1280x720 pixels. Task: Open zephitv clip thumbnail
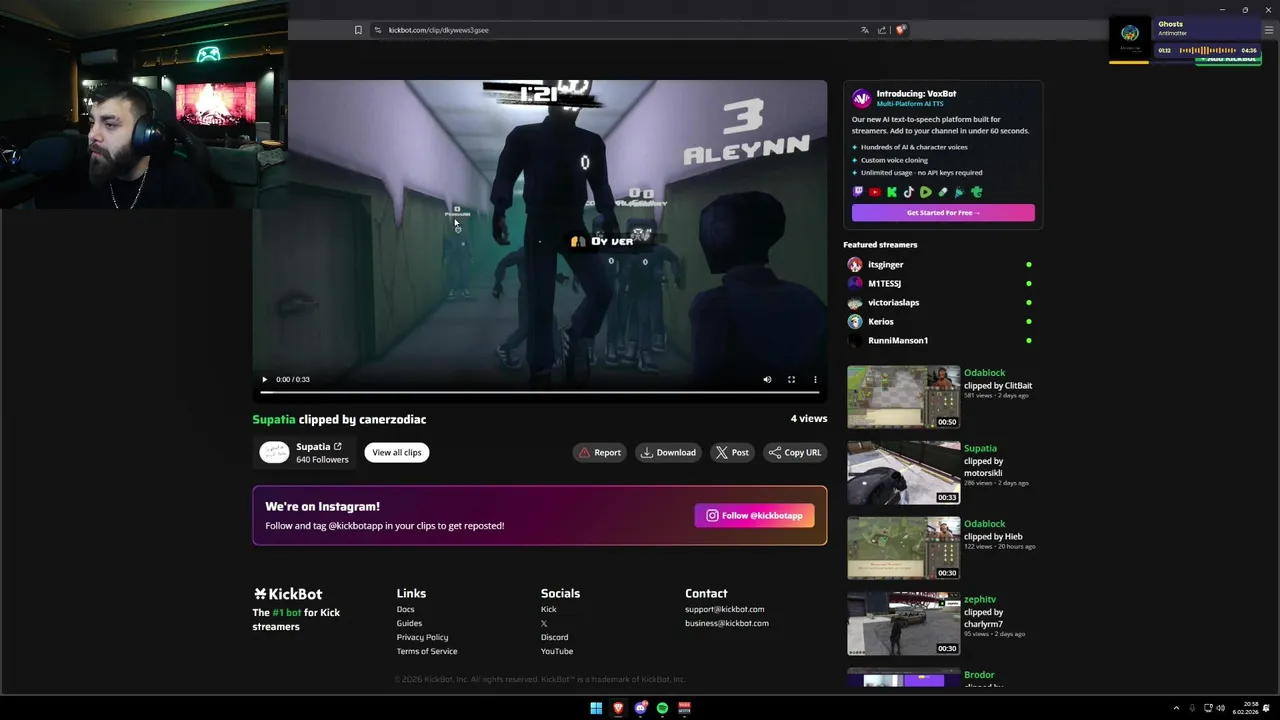(904, 624)
